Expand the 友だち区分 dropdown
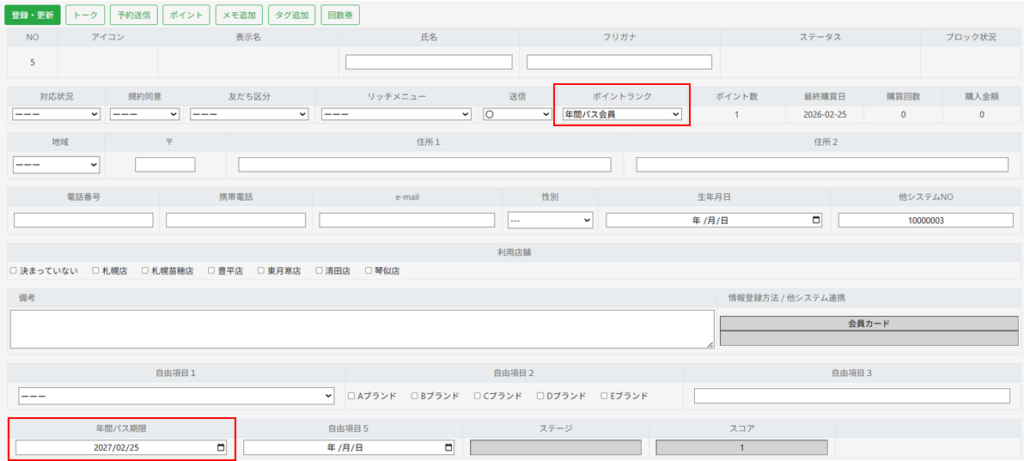The height and width of the screenshot is (461, 1024). tap(249, 114)
